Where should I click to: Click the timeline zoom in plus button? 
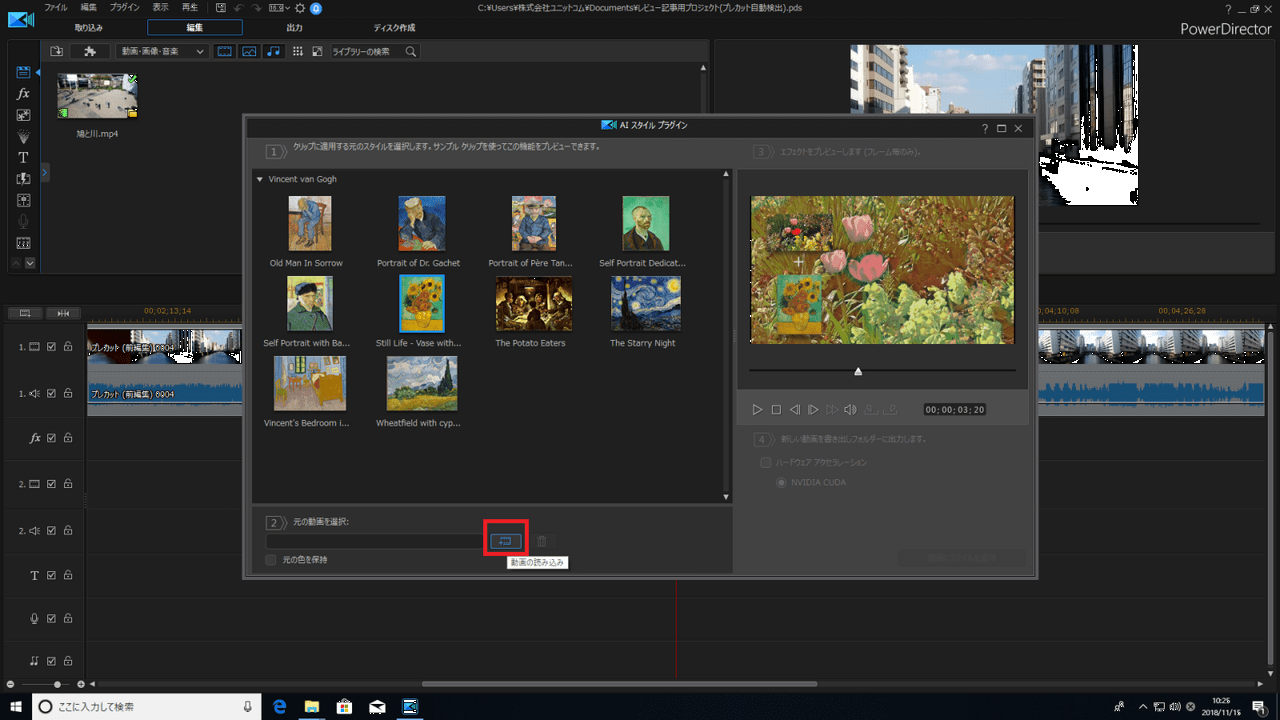(81, 684)
